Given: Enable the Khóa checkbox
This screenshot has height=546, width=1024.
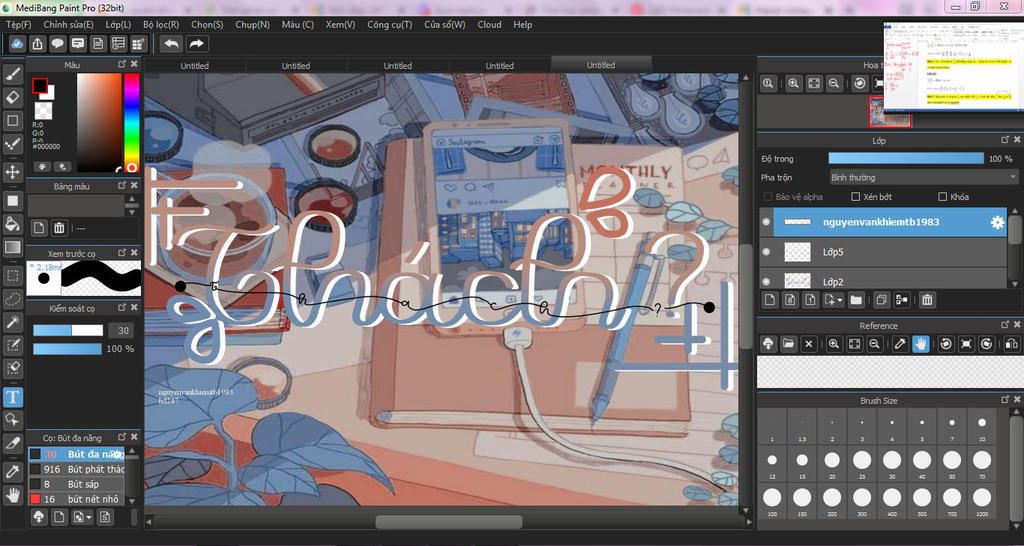Looking at the screenshot, I should coord(942,197).
